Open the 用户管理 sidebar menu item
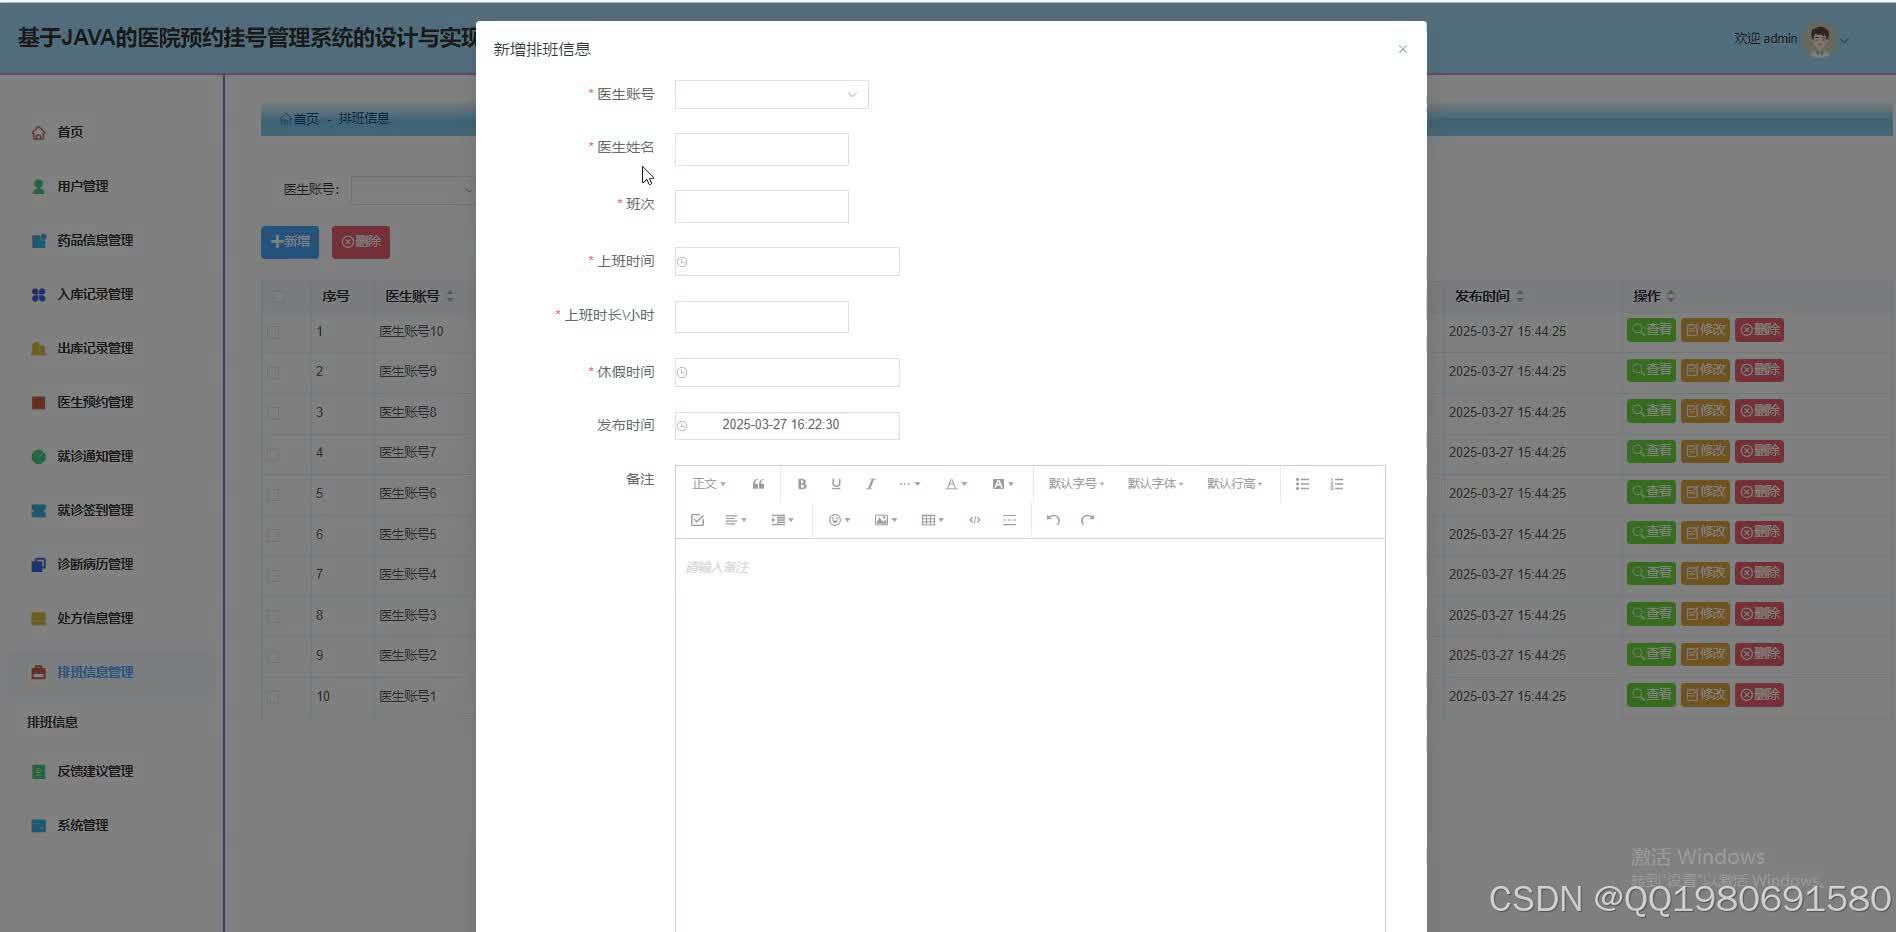The image size is (1896, 932). [85, 185]
